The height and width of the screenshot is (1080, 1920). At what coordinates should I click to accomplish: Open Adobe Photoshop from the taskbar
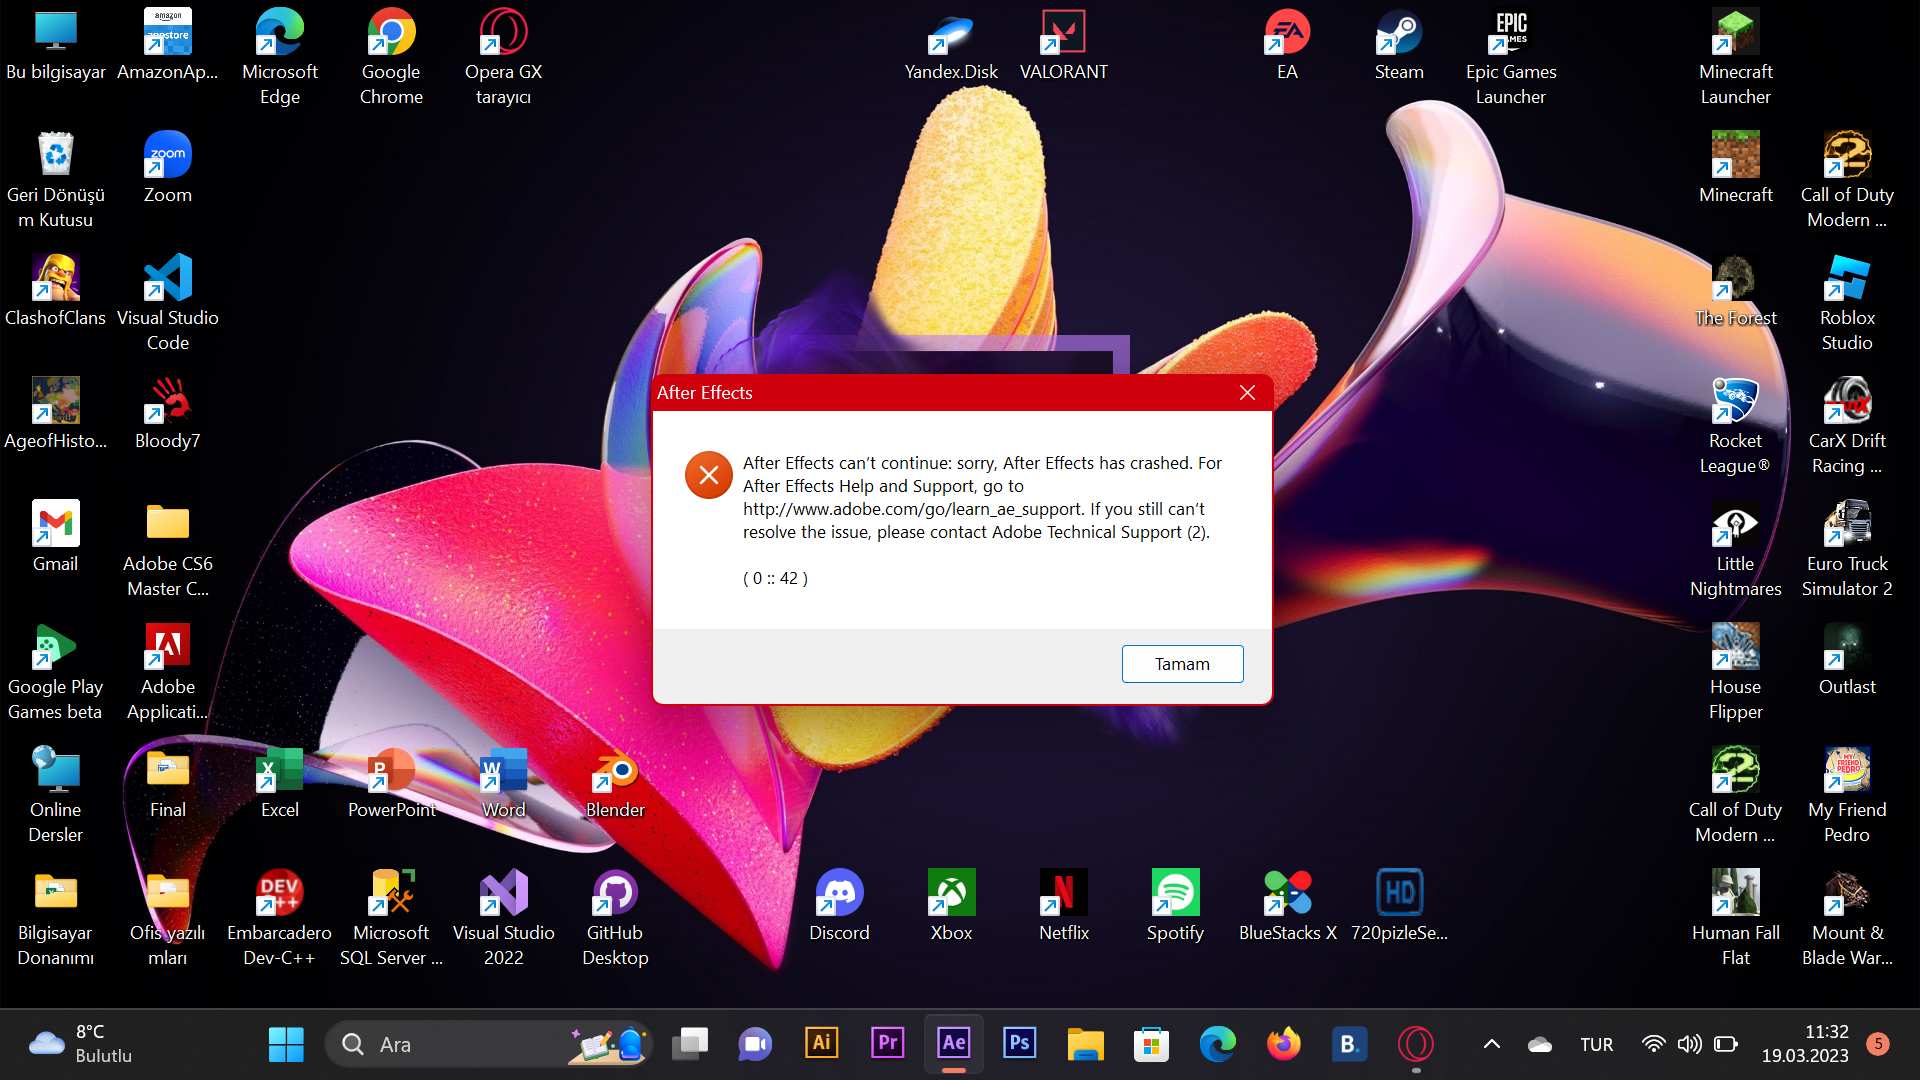(x=1019, y=1043)
